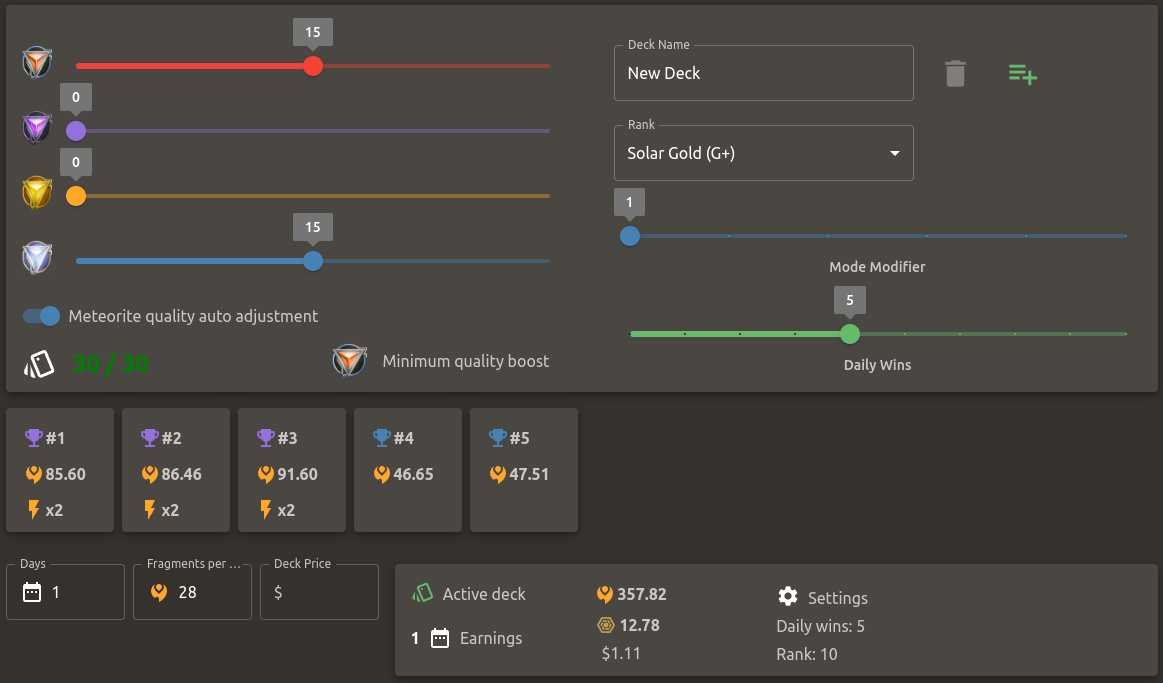This screenshot has height=683, width=1163.
Task: Click the x2 multiplier on card #2
Action: coord(170,510)
